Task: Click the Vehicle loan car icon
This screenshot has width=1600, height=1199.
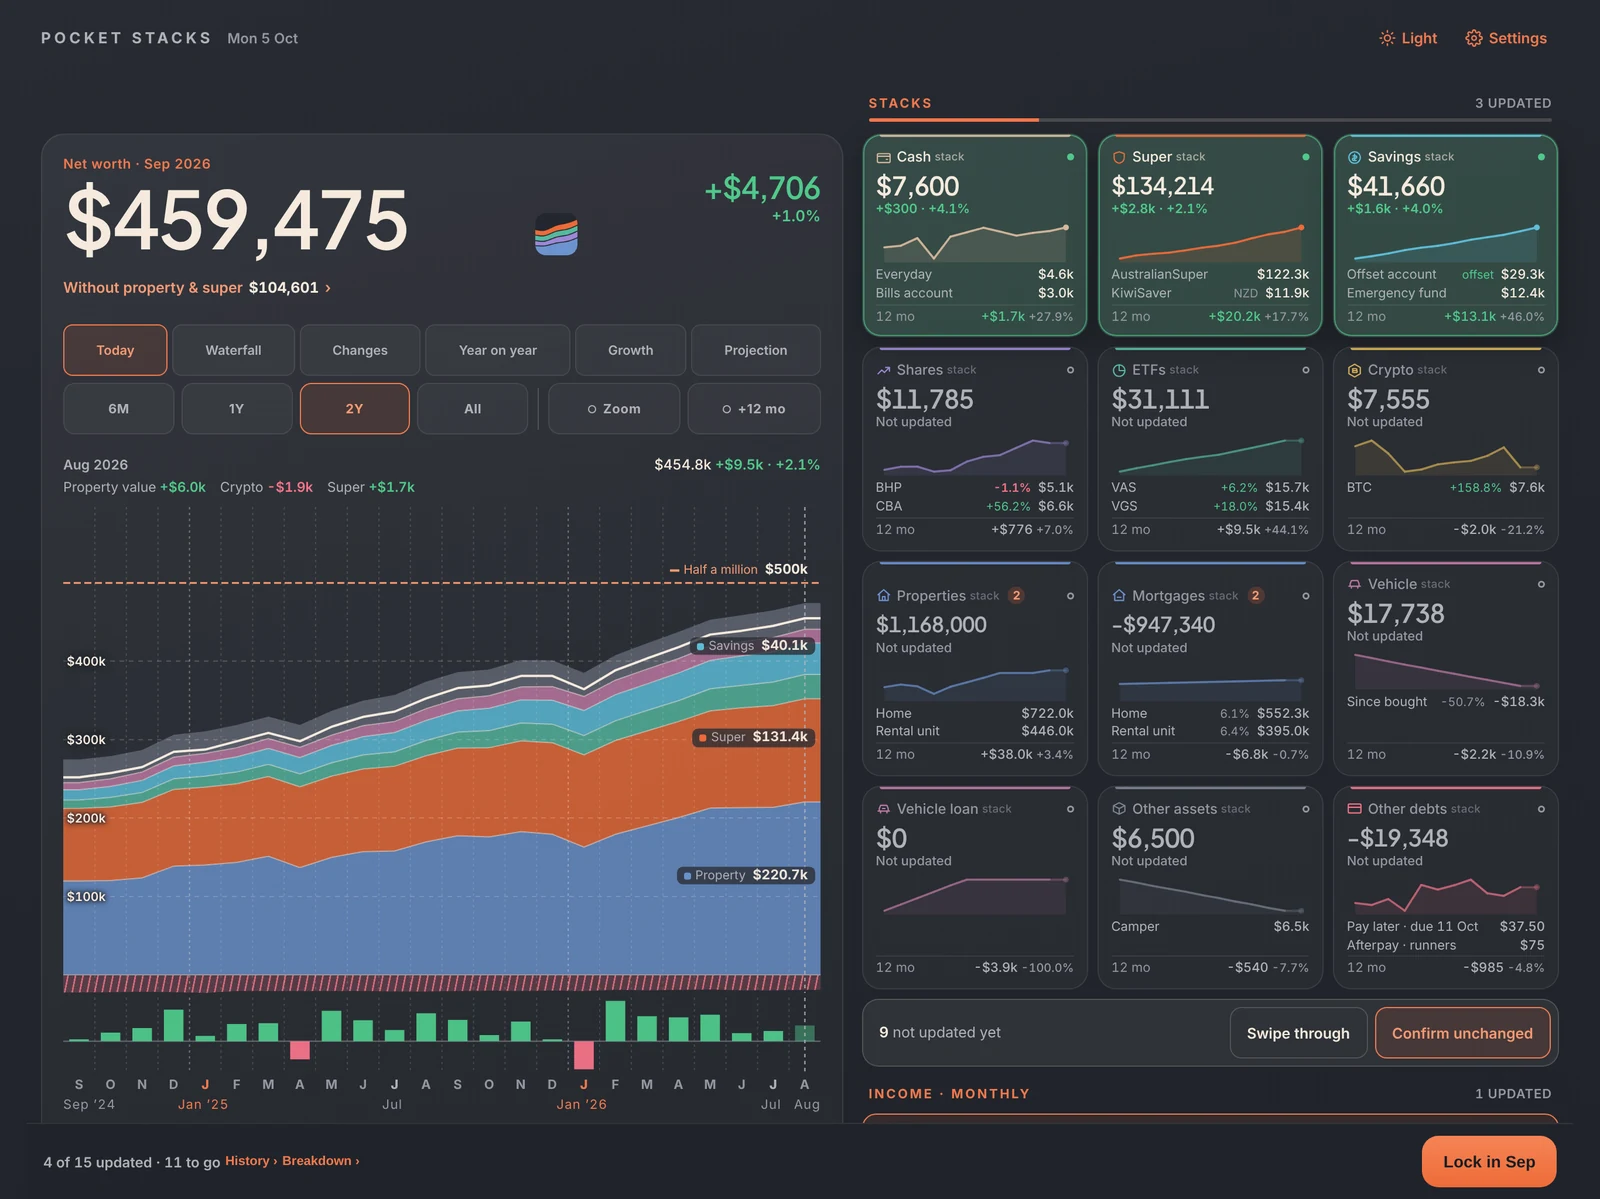Action: click(883, 809)
